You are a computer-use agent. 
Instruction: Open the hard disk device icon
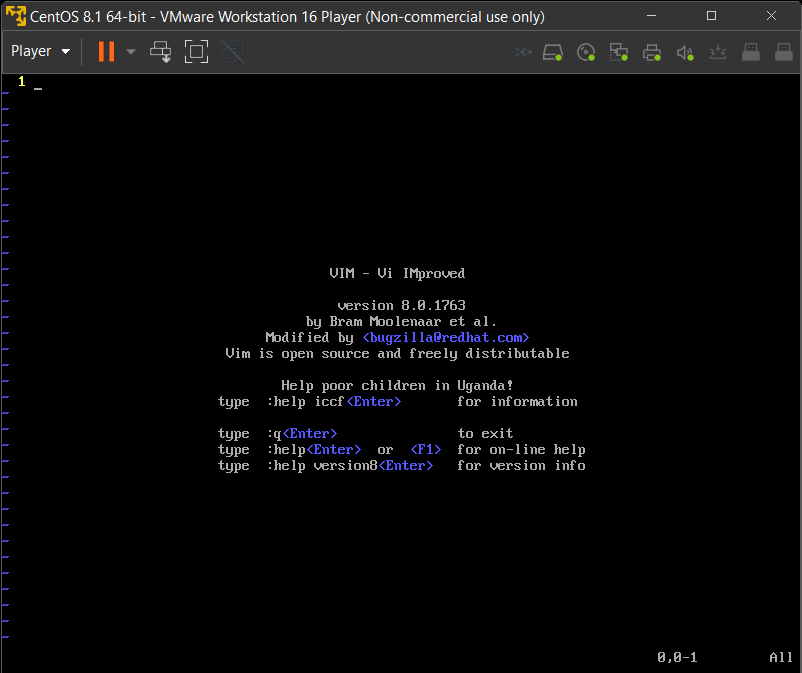(553, 52)
